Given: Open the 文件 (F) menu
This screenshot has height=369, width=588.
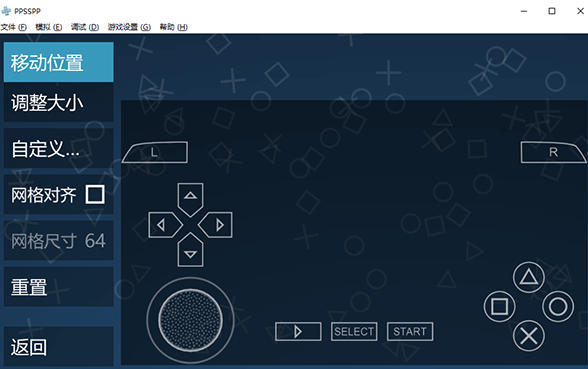Looking at the screenshot, I should [x=14, y=27].
